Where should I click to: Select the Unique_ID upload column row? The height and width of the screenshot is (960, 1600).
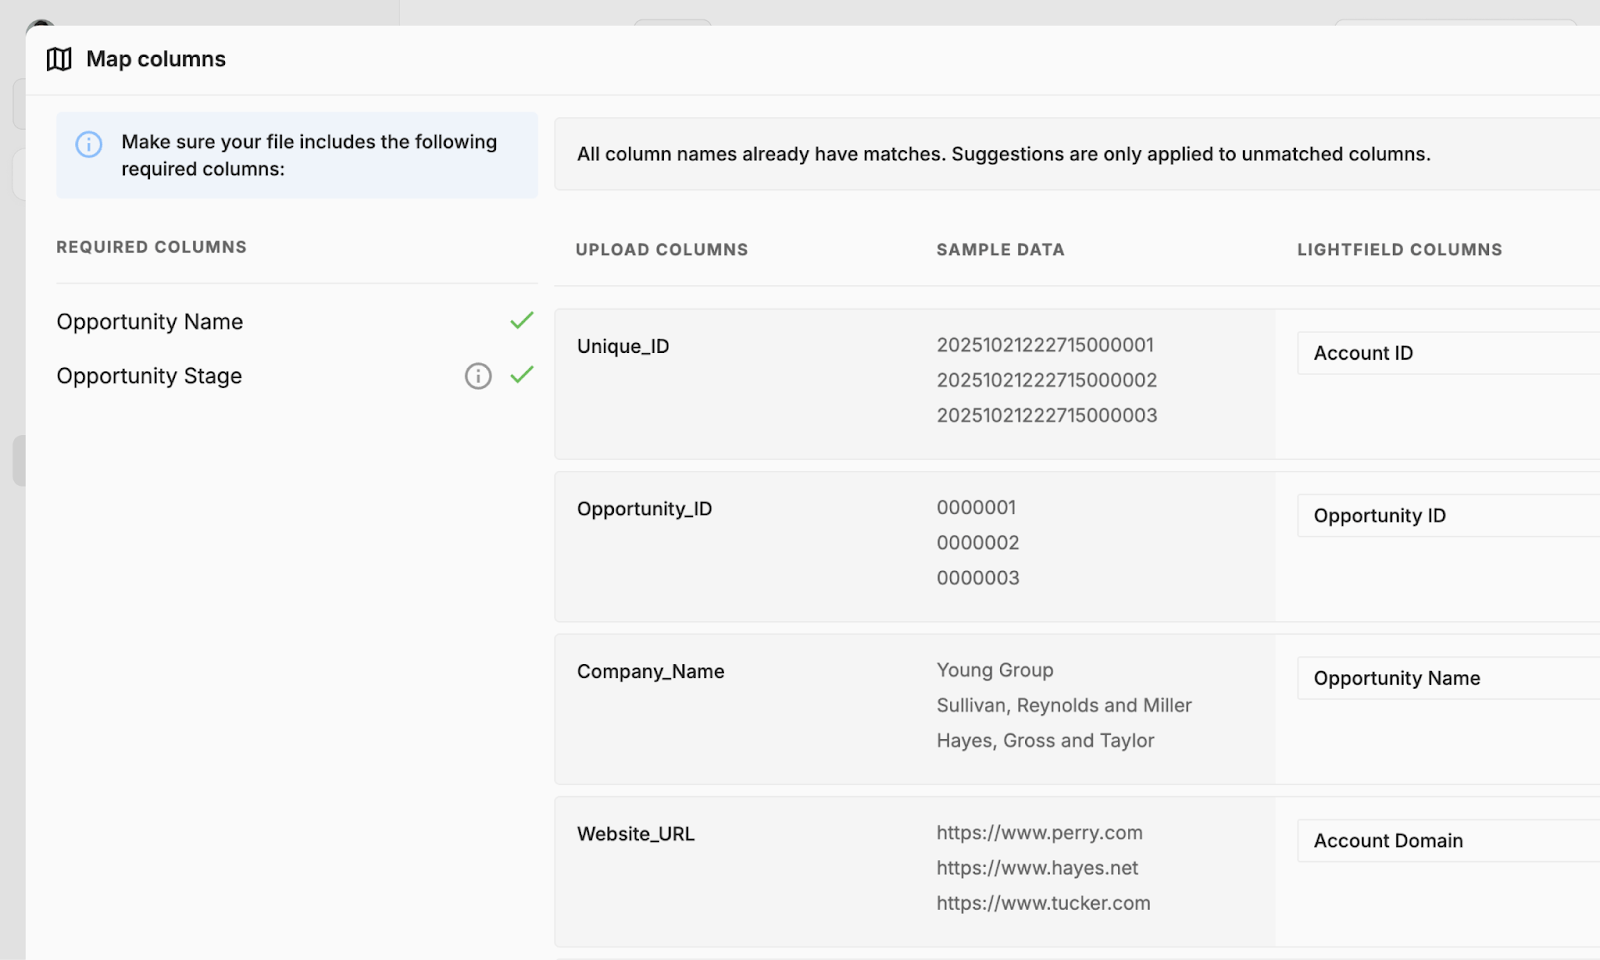click(x=623, y=346)
